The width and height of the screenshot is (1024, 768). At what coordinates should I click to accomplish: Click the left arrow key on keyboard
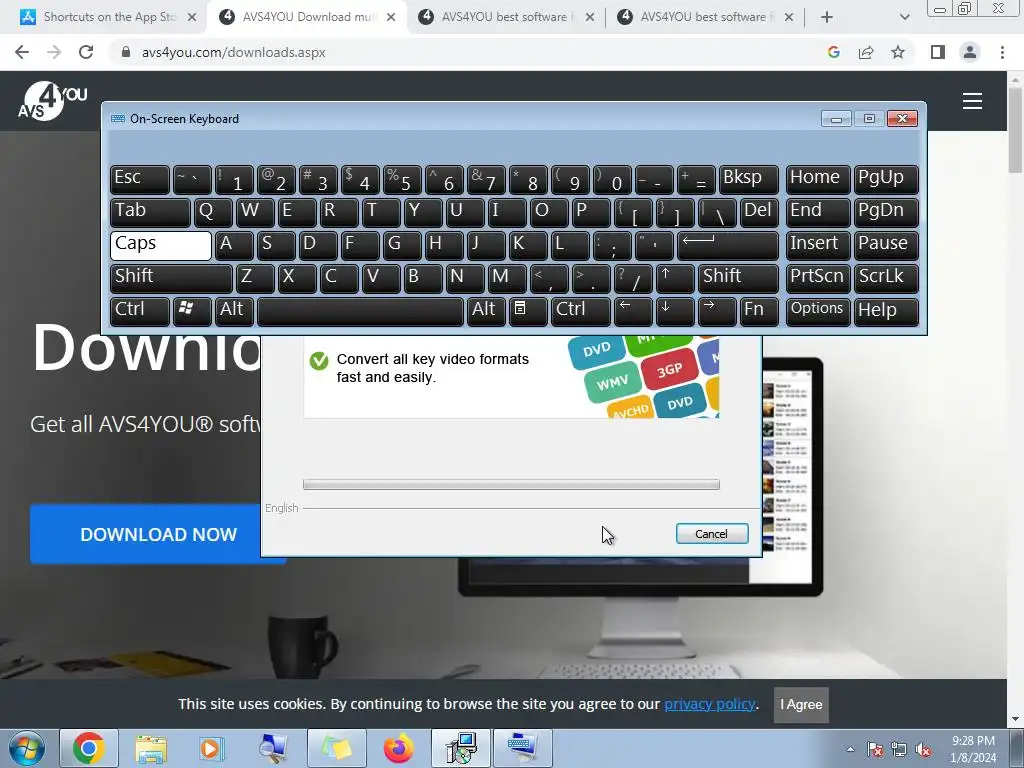pyautogui.click(x=633, y=311)
